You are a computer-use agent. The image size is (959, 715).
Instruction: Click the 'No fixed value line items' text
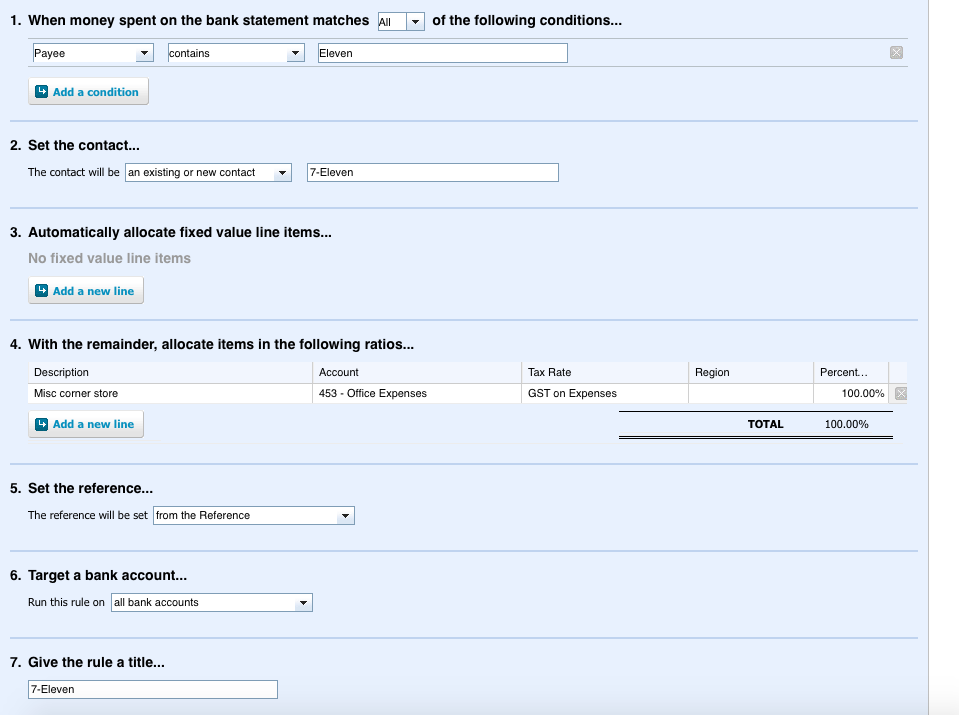click(109, 258)
